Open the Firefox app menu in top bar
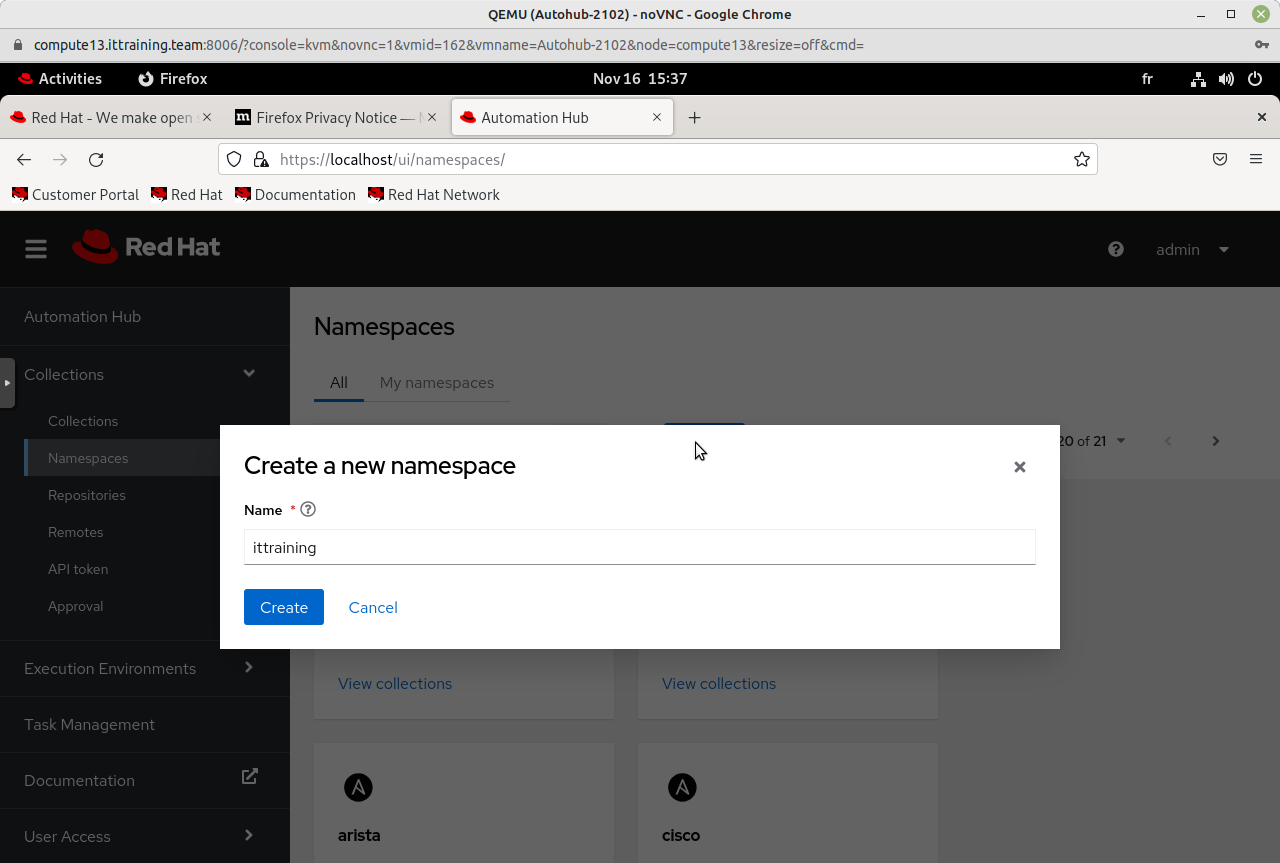The image size is (1280, 863). [172, 78]
